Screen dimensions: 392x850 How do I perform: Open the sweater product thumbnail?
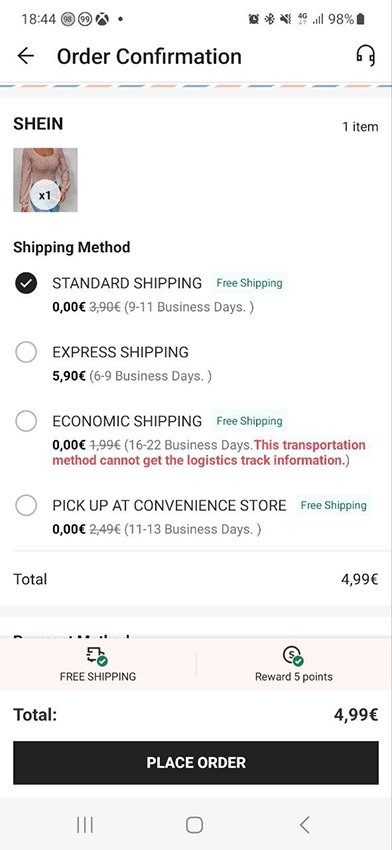[x=46, y=179]
